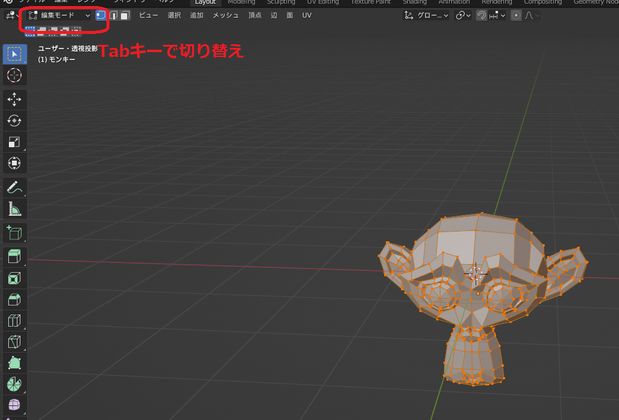The image size is (619, 420).
Task: Switch to the Shading workspace tab
Action: [415, 2]
